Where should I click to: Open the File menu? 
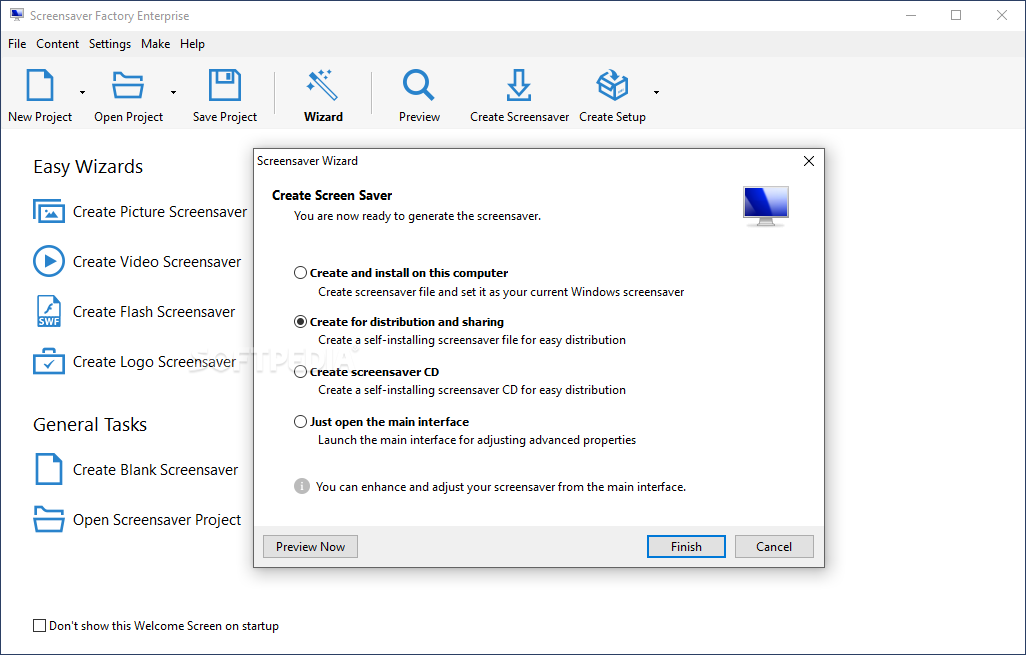coord(17,44)
